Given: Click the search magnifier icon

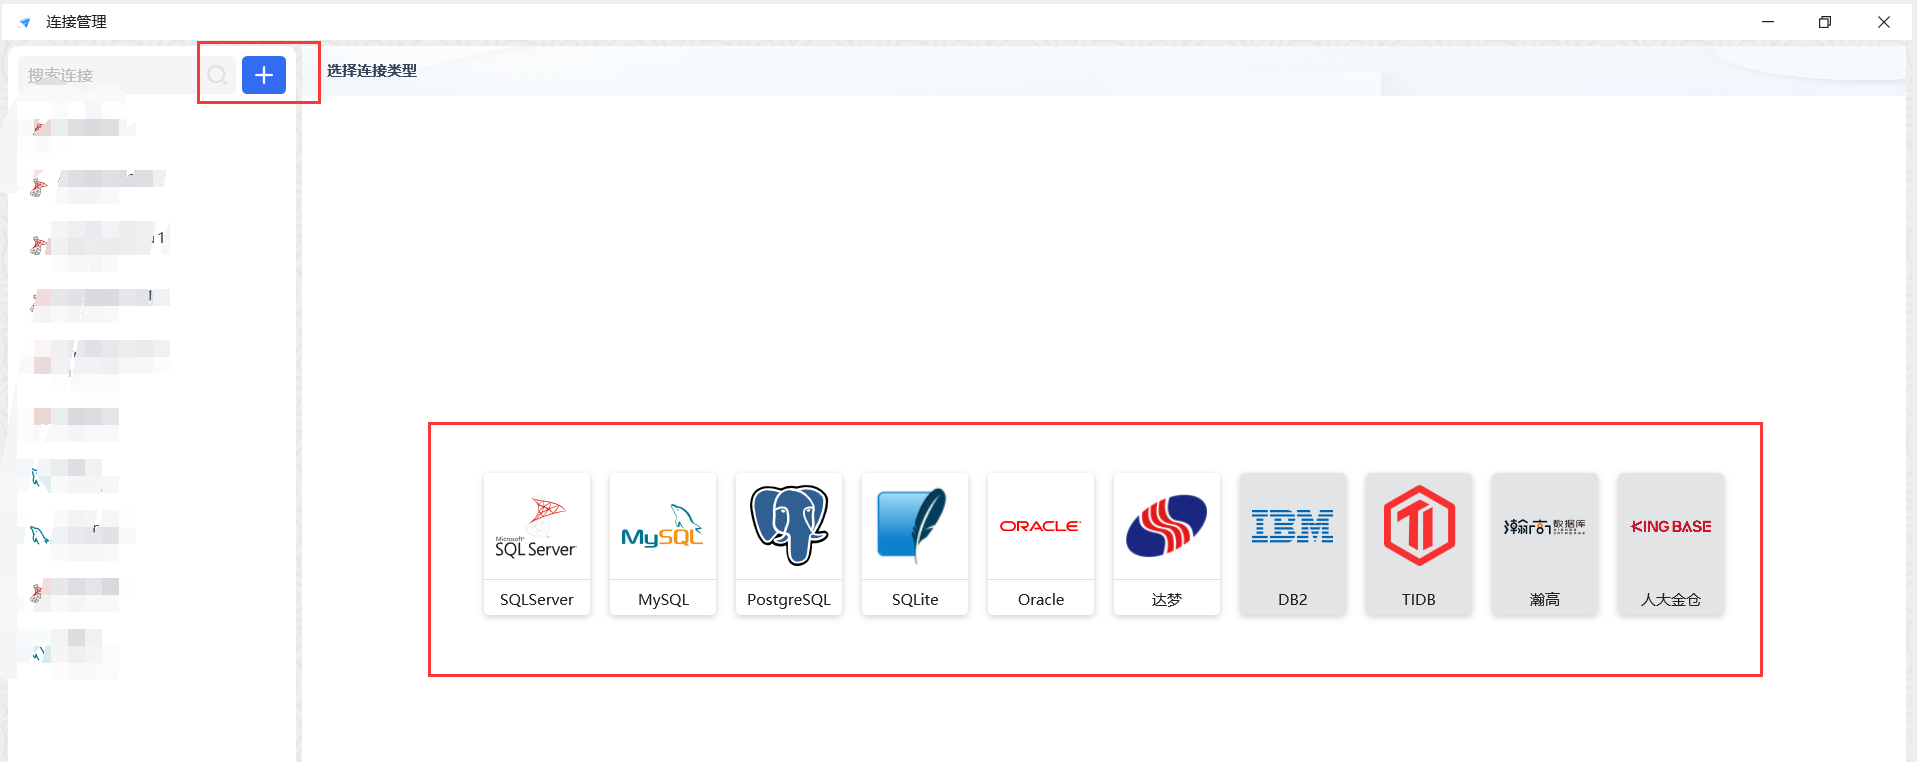Looking at the screenshot, I should [x=217, y=75].
